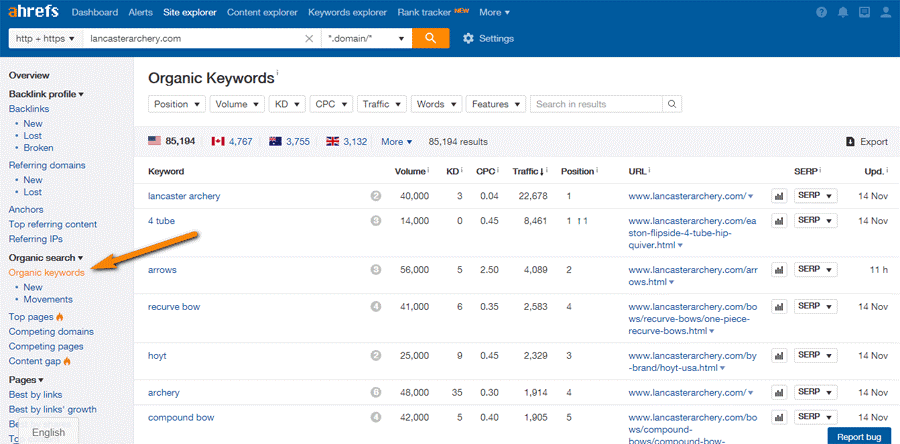The width and height of the screenshot is (900, 444).
Task: Open the user account profile icon
Action: point(885,13)
